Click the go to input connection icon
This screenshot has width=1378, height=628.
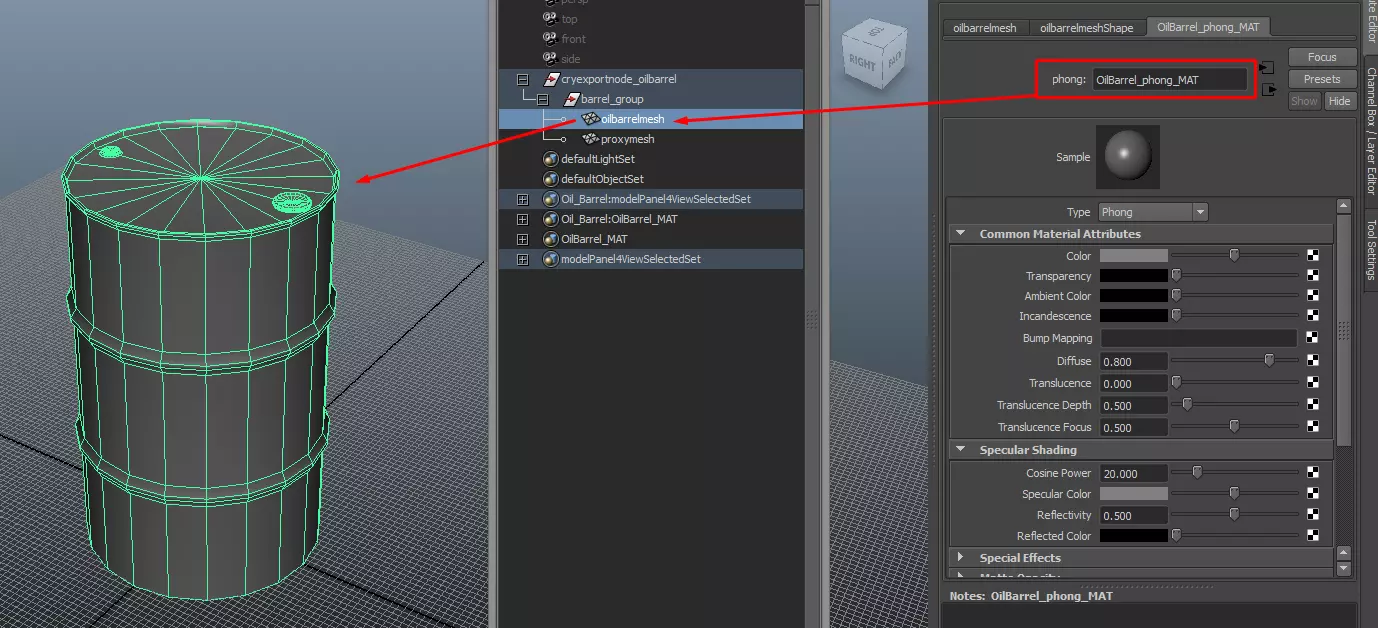(x=1268, y=67)
